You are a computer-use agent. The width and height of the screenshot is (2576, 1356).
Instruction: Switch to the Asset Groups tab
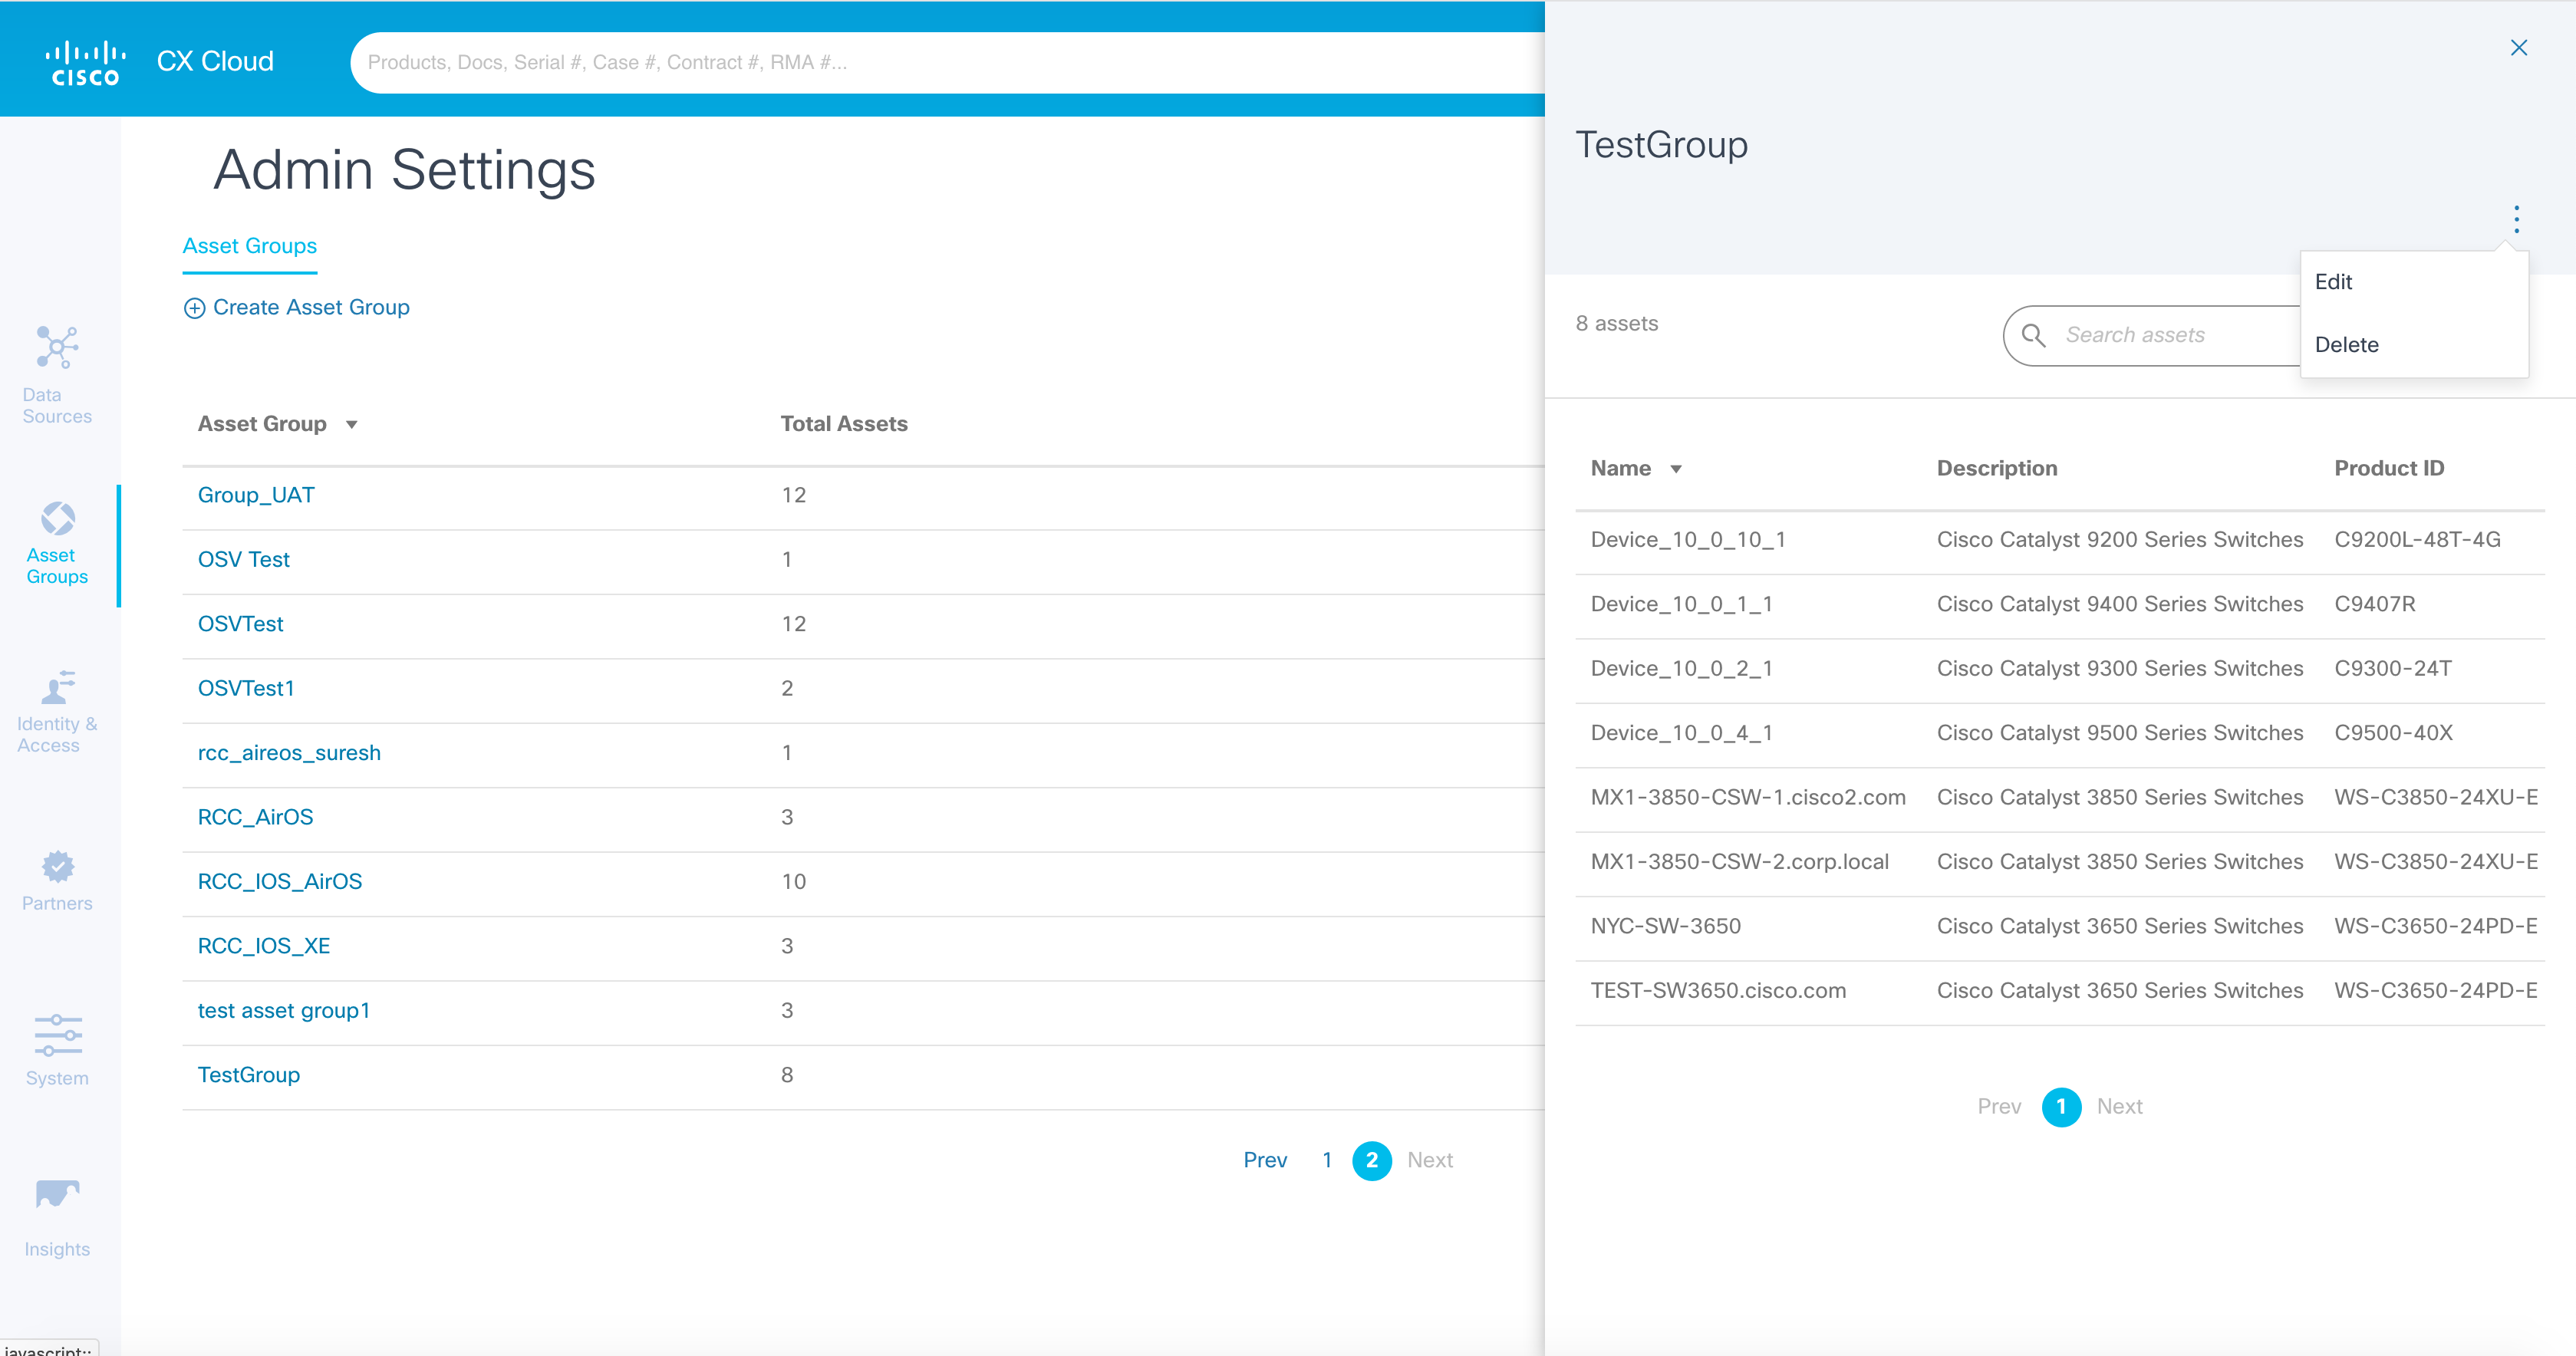[249, 246]
